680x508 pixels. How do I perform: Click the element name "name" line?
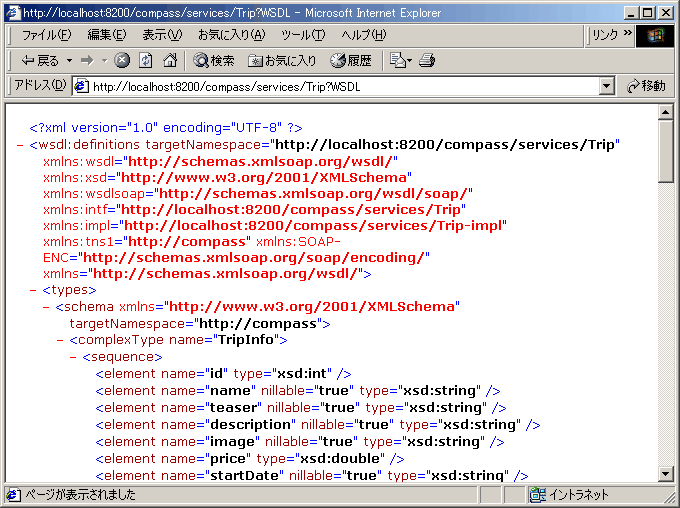click(298, 390)
